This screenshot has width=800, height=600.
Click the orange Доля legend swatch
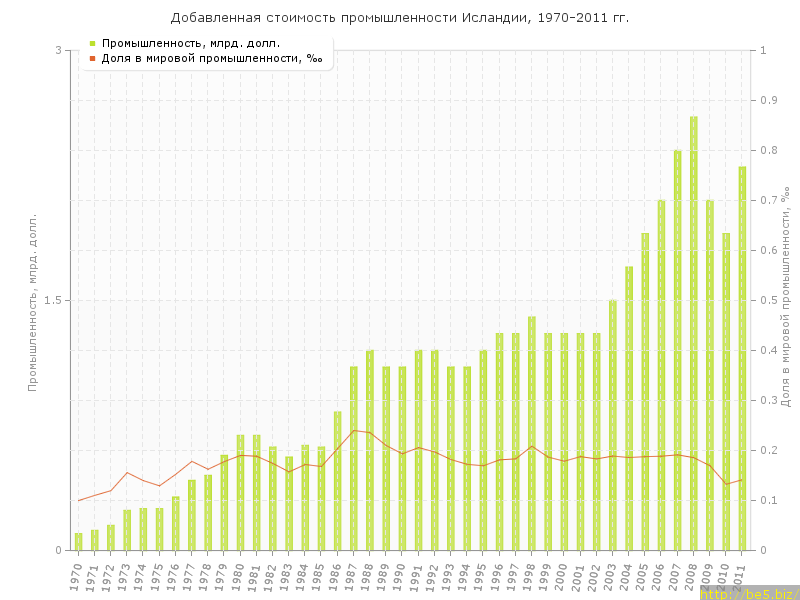click(x=92, y=58)
